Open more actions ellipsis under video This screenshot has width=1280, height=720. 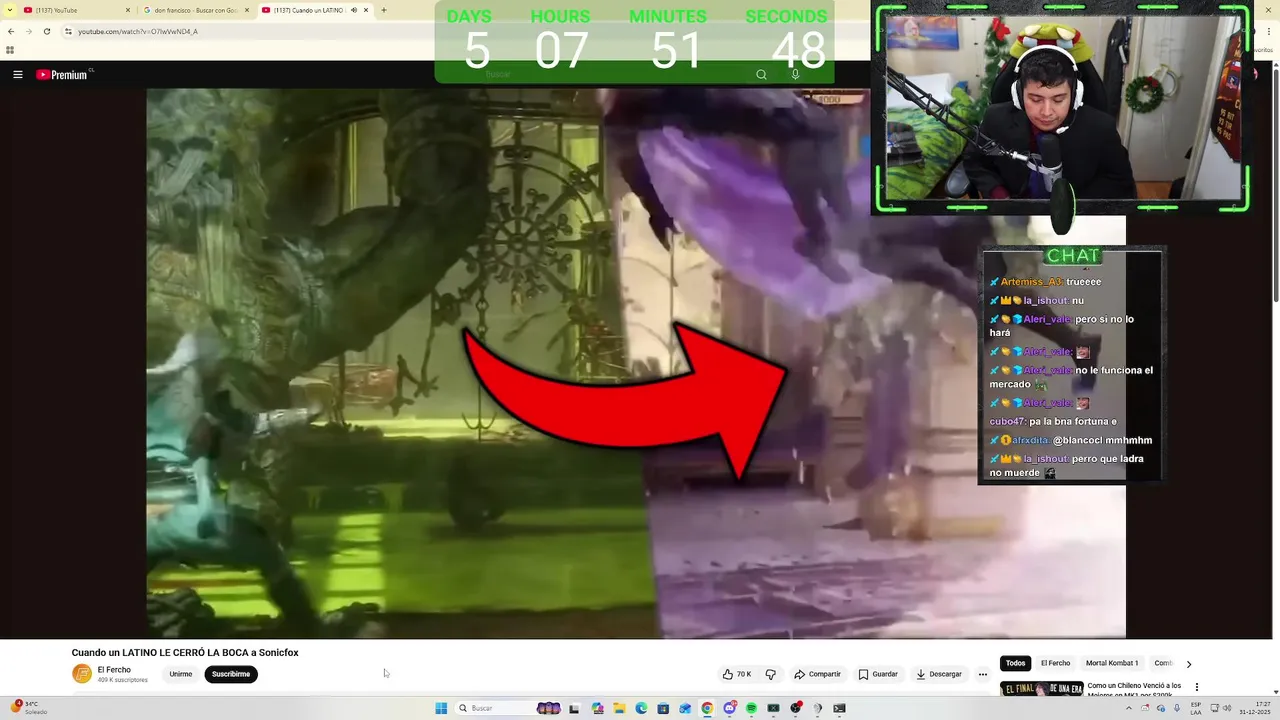pyautogui.click(x=982, y=674)
